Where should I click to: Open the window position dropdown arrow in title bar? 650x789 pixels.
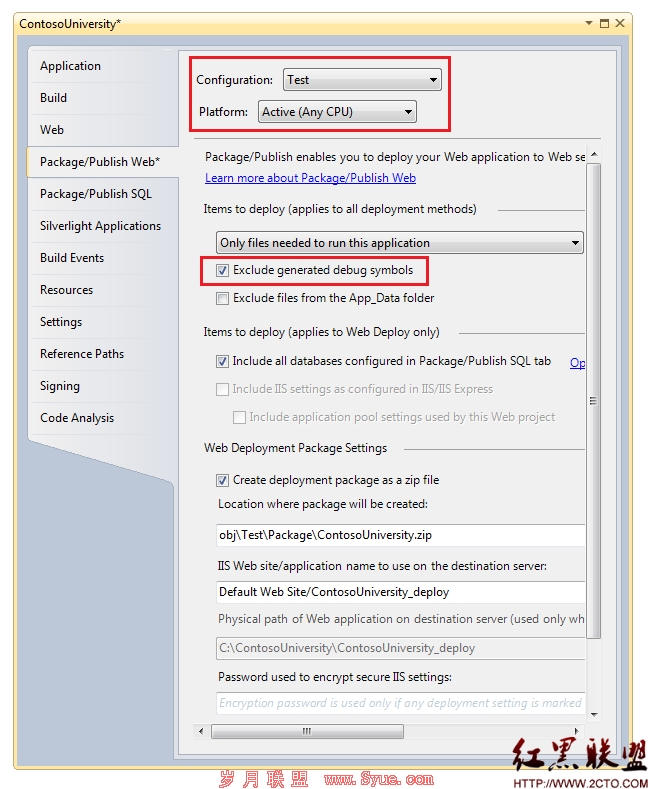[589, 23]
